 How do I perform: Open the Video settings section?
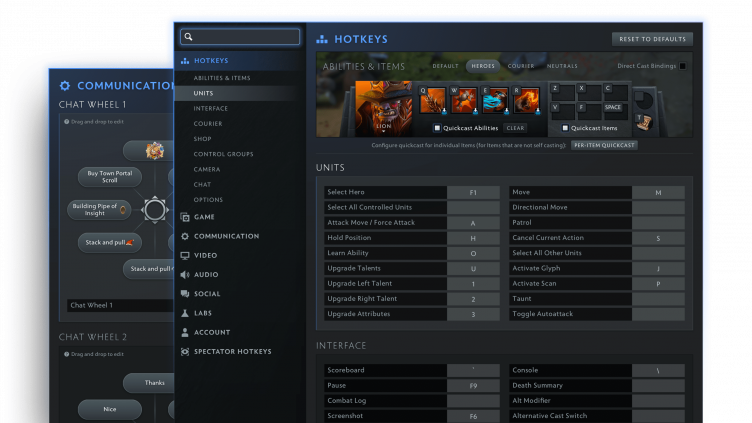coord(205,255)
